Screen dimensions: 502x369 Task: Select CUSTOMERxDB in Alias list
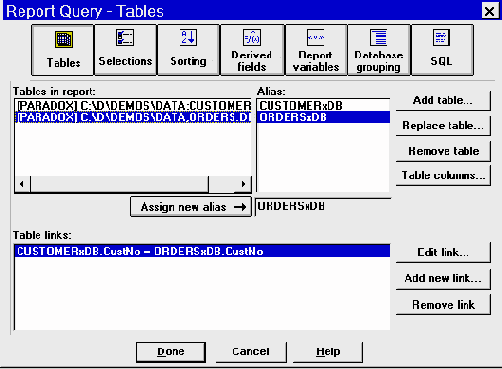tap(323, 106)
